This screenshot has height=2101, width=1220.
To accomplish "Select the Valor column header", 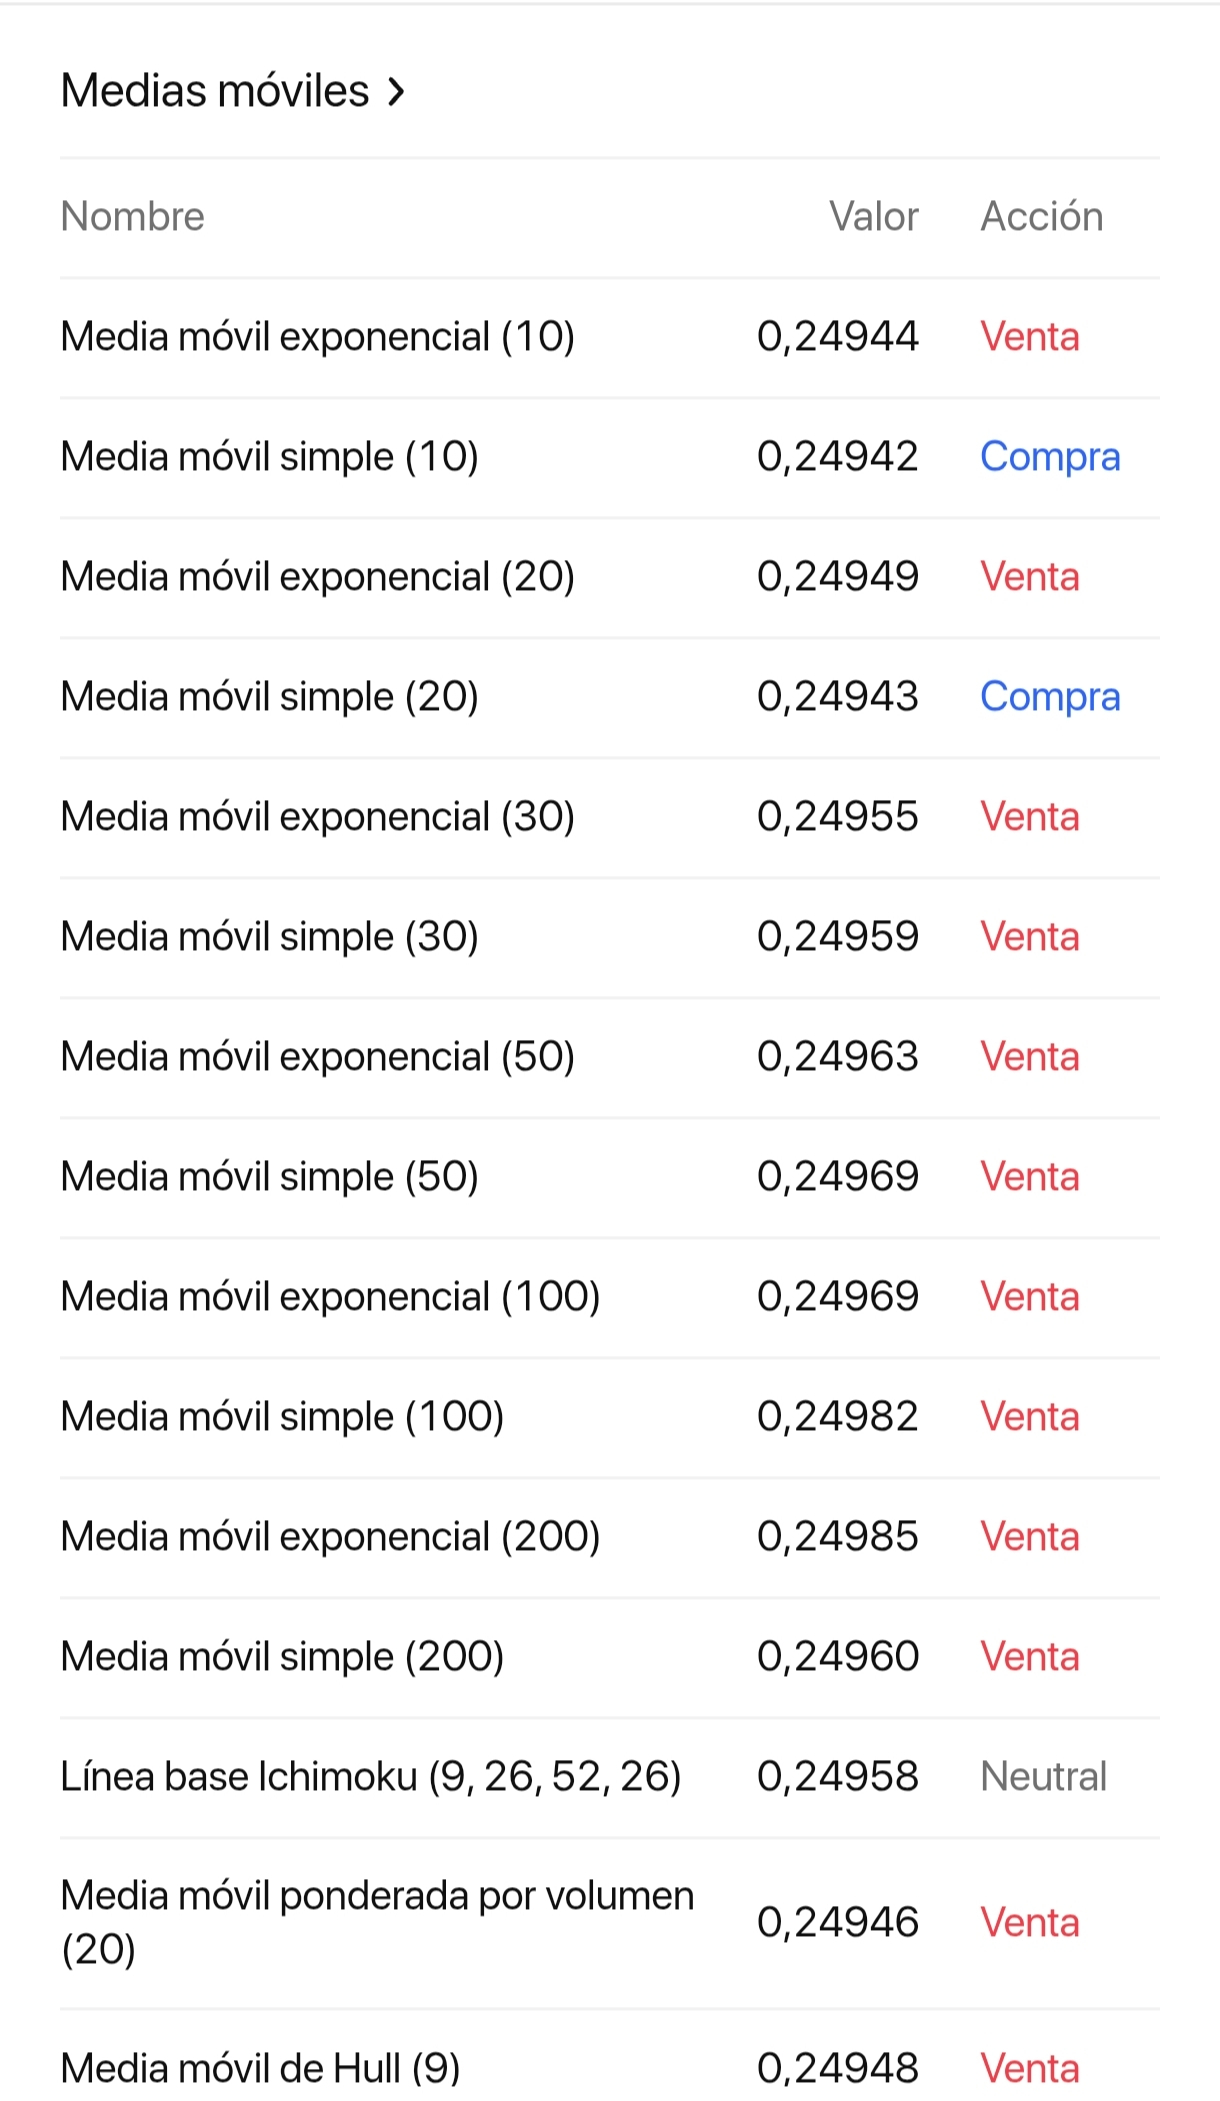I will (873, 217).
